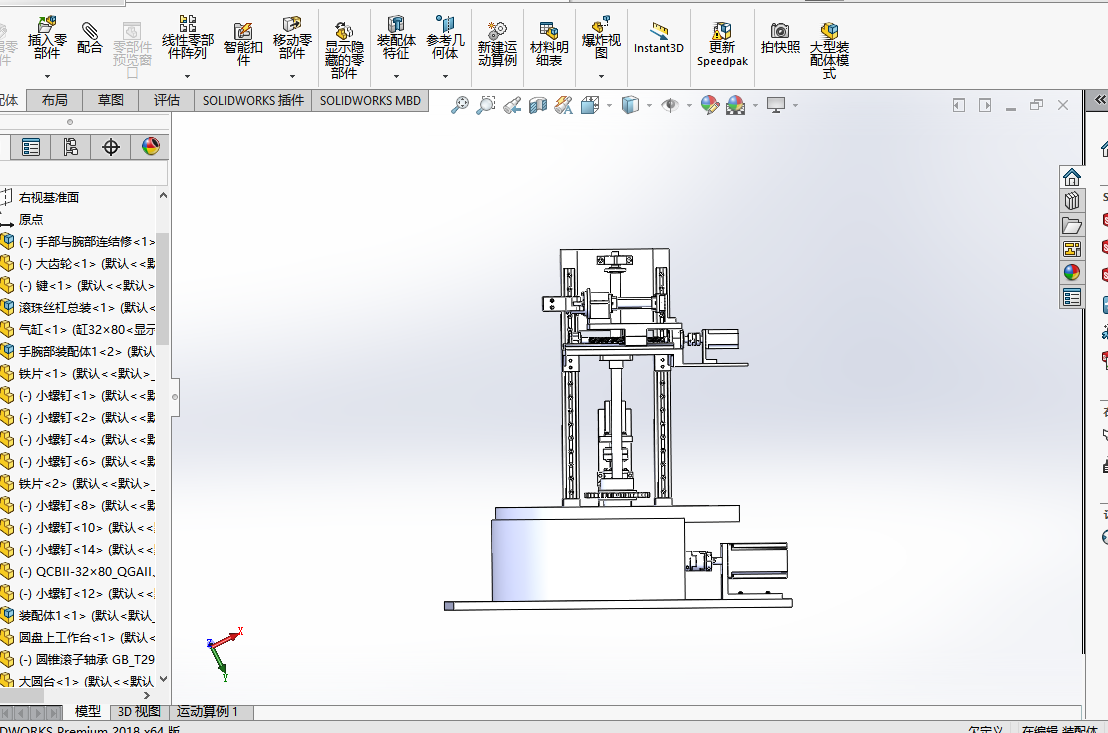
Task: Click View Settings monitor icon
Action: pyautogui.click(x=776, y=105)
